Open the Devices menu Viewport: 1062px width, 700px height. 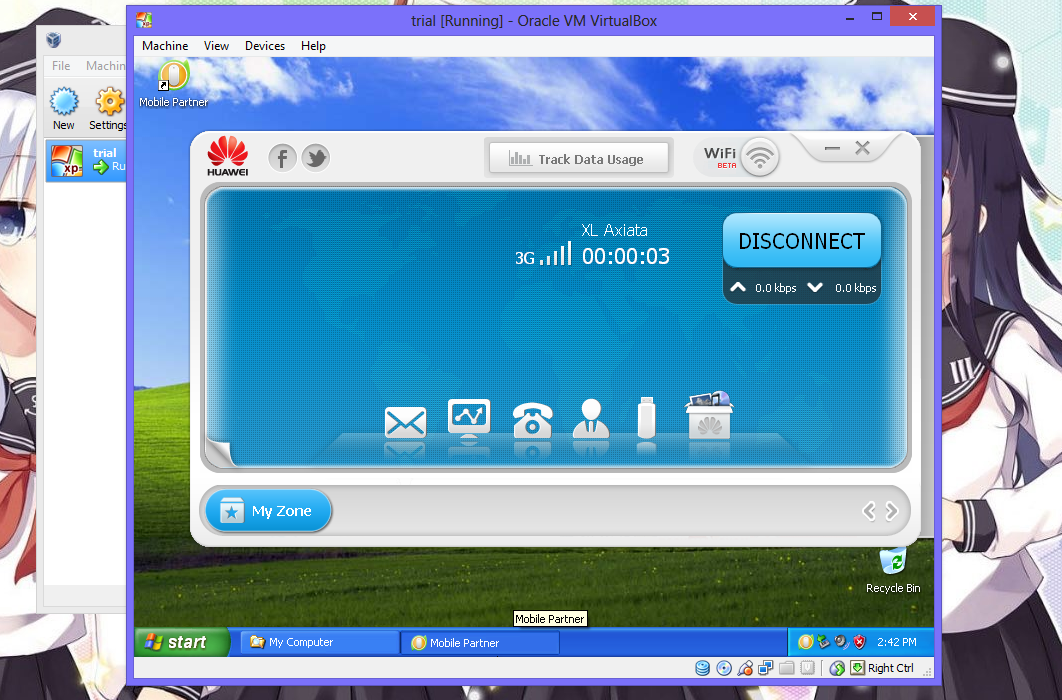coord(265,46)
